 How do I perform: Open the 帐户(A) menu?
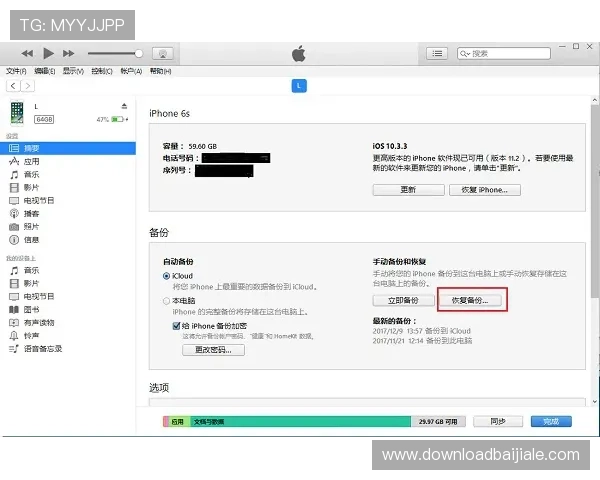tap(131, 71)
